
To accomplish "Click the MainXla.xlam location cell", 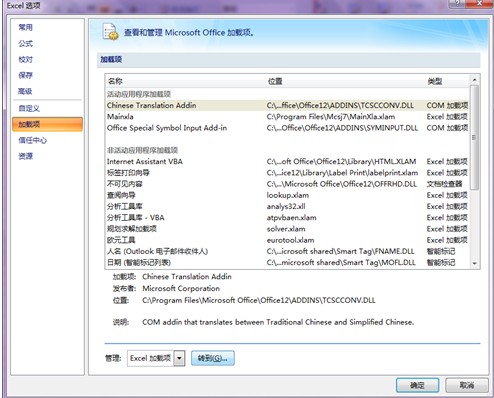I will 331,117.
